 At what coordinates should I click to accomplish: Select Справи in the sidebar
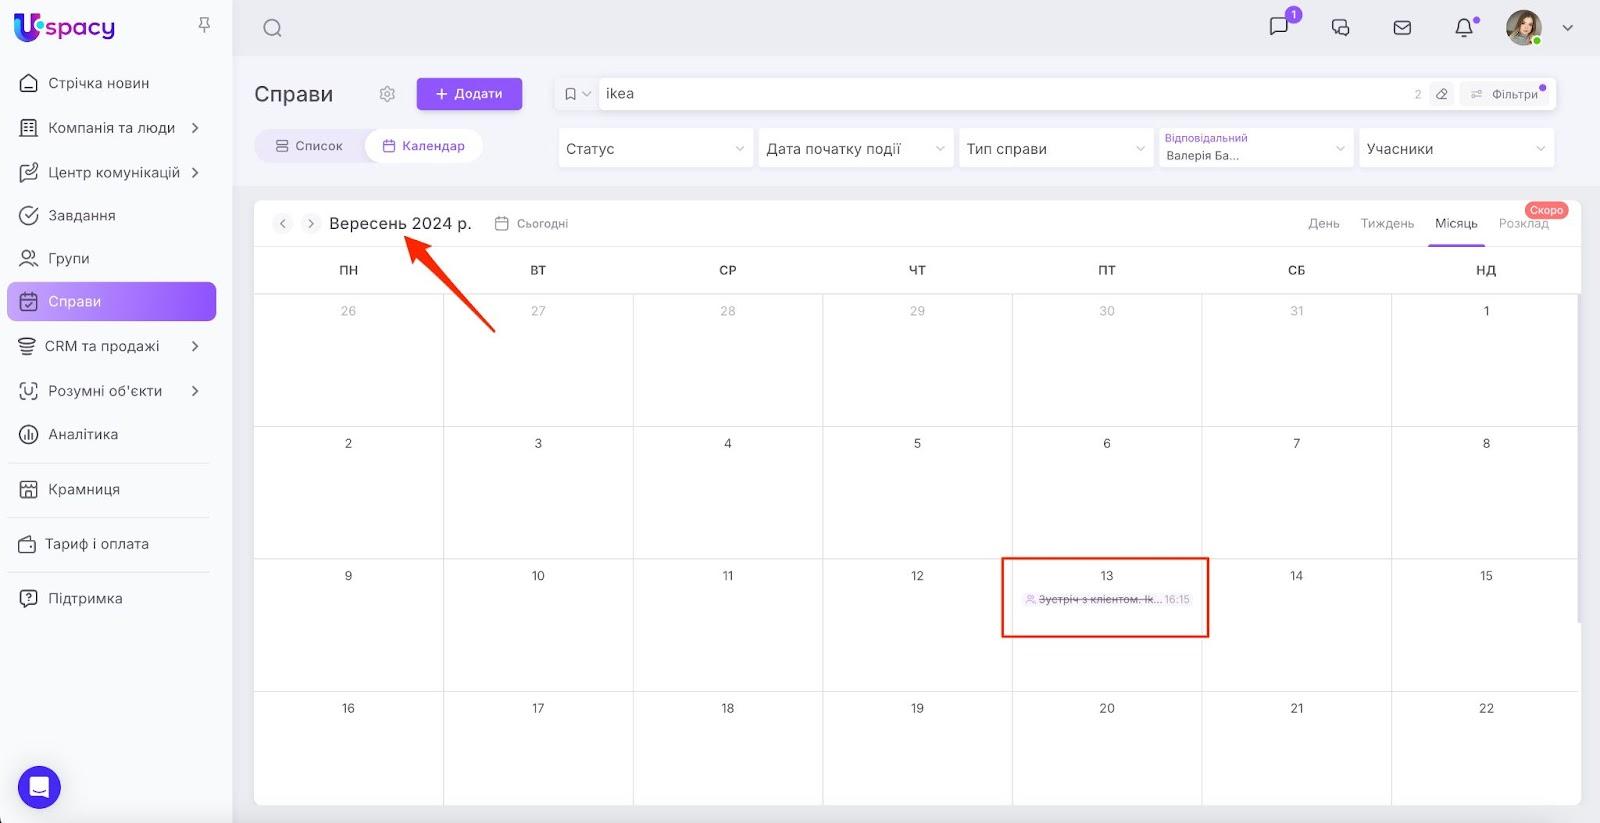(112, 301)
